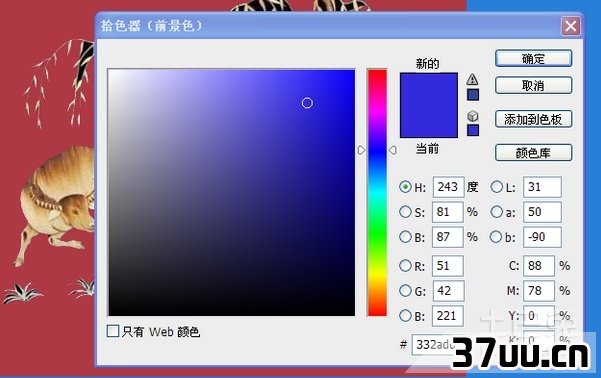The width and height of the screenshot is (601, 378).
Task: Select the R red radio button
Action: click(405, 266)
